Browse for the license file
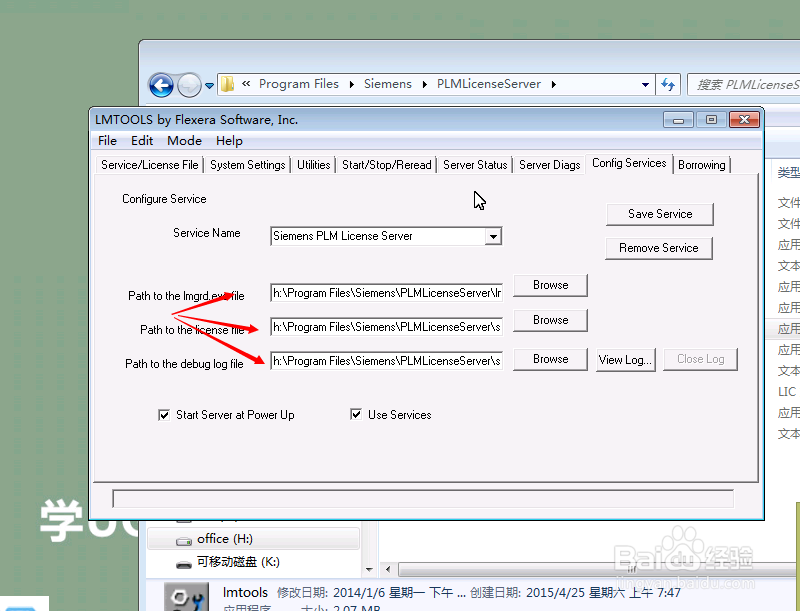This screenshot has height=611, width=800. (x=550, y=320)
